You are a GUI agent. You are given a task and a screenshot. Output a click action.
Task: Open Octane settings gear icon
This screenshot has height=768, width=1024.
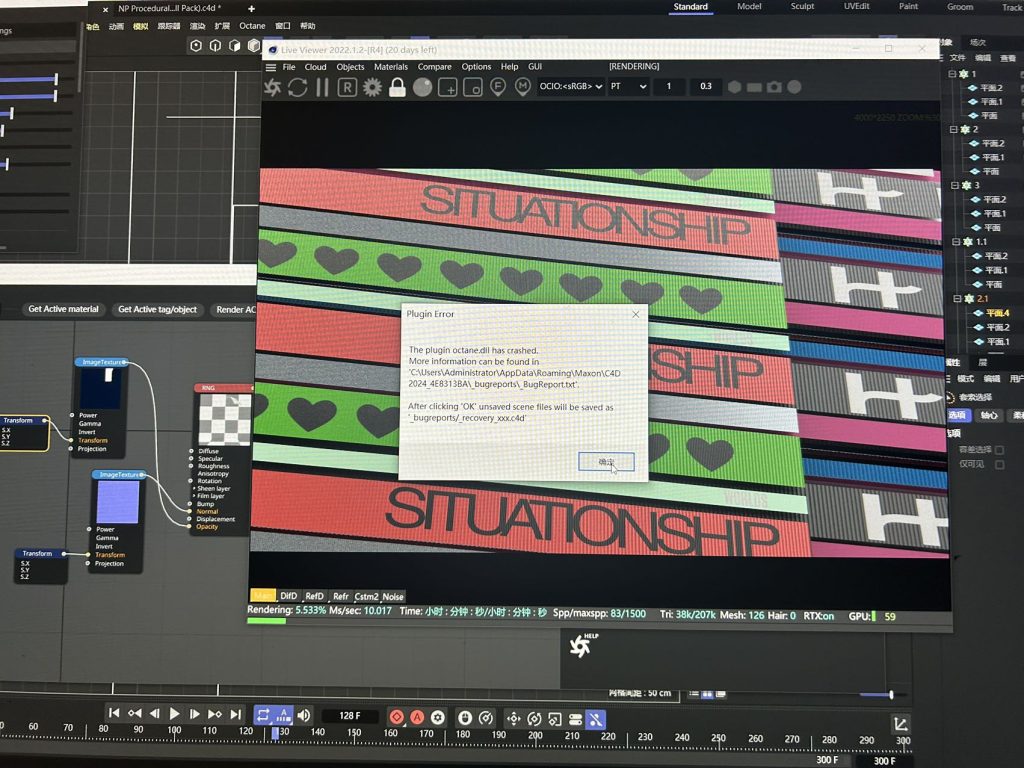pyautogui.click(x=372, y=87)
